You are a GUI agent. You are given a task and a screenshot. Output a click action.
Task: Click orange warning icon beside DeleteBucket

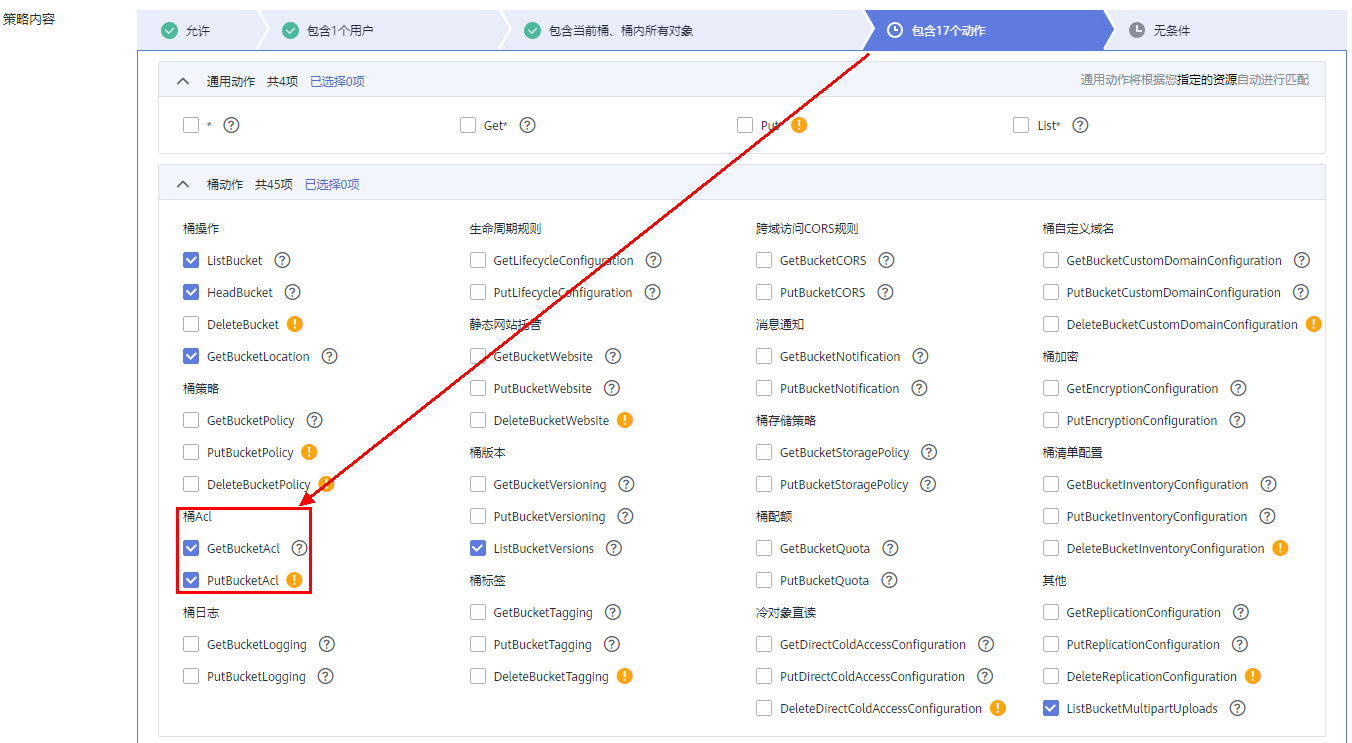click(x=295, y=324)
